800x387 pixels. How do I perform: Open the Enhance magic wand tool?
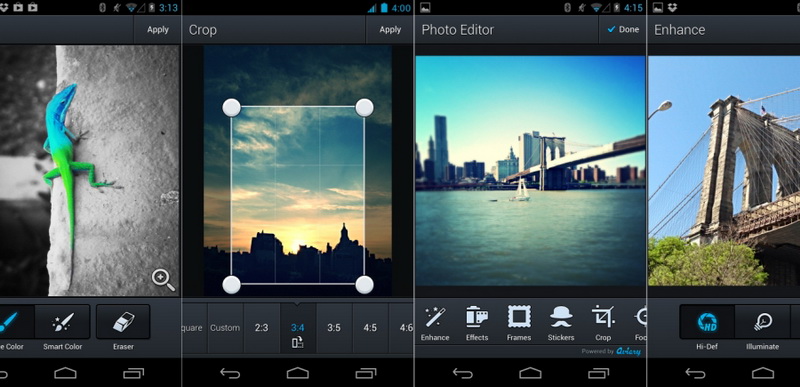(435, 323)
